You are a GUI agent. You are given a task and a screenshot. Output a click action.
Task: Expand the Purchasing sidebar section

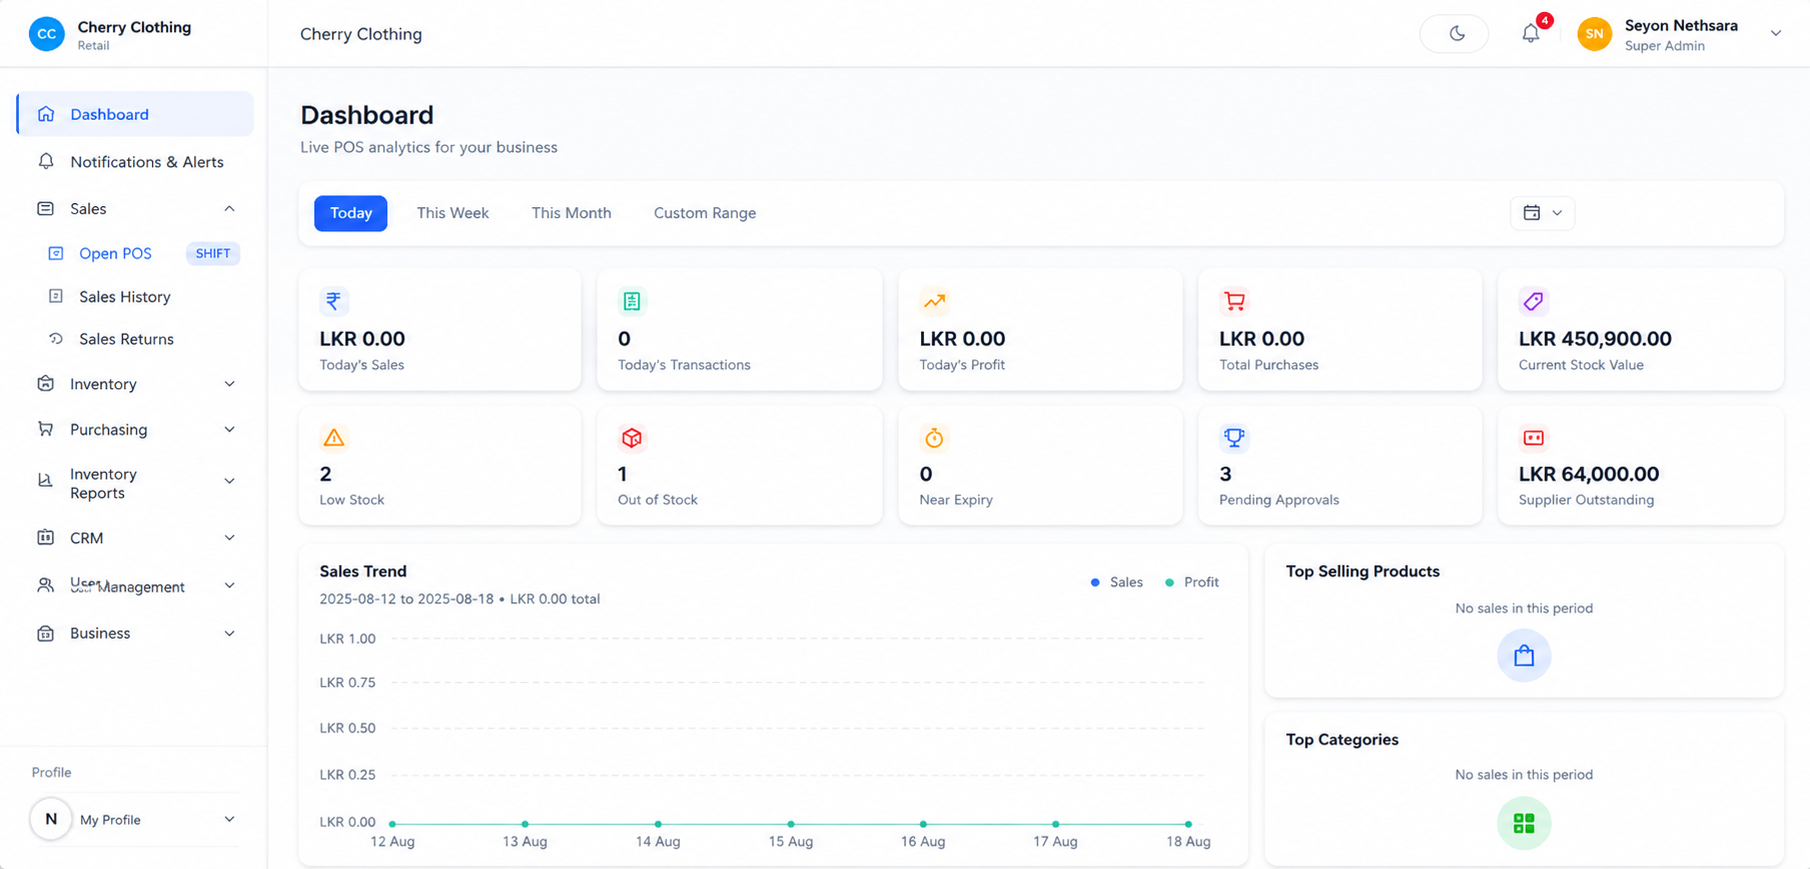tap(135, 430)
